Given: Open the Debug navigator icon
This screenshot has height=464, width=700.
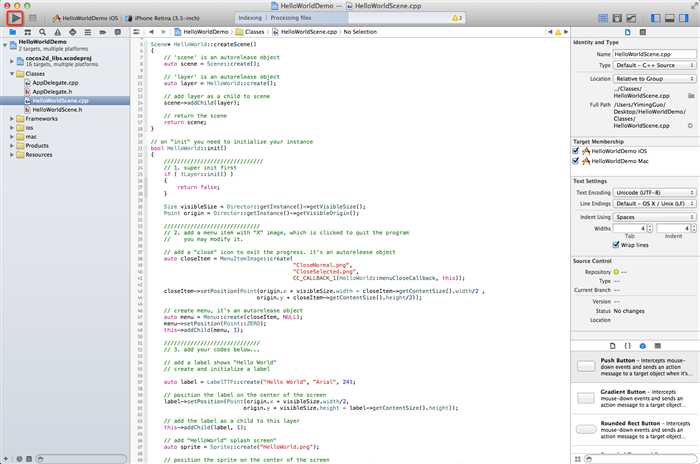Looking at the screenshot, I should pos(88,32).
